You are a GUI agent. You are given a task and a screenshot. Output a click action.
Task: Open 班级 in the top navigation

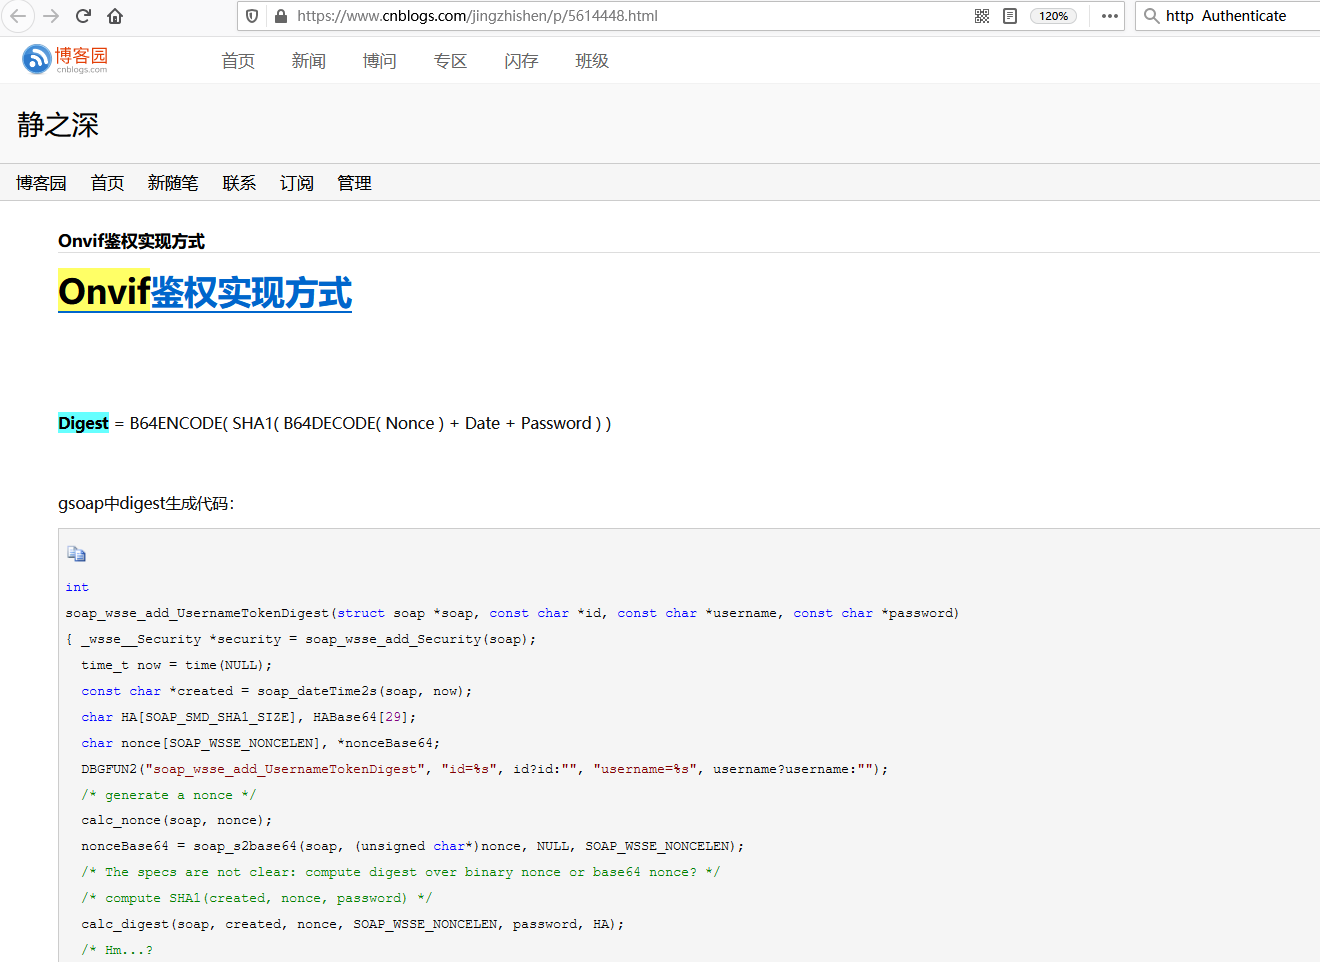(592, 61)
